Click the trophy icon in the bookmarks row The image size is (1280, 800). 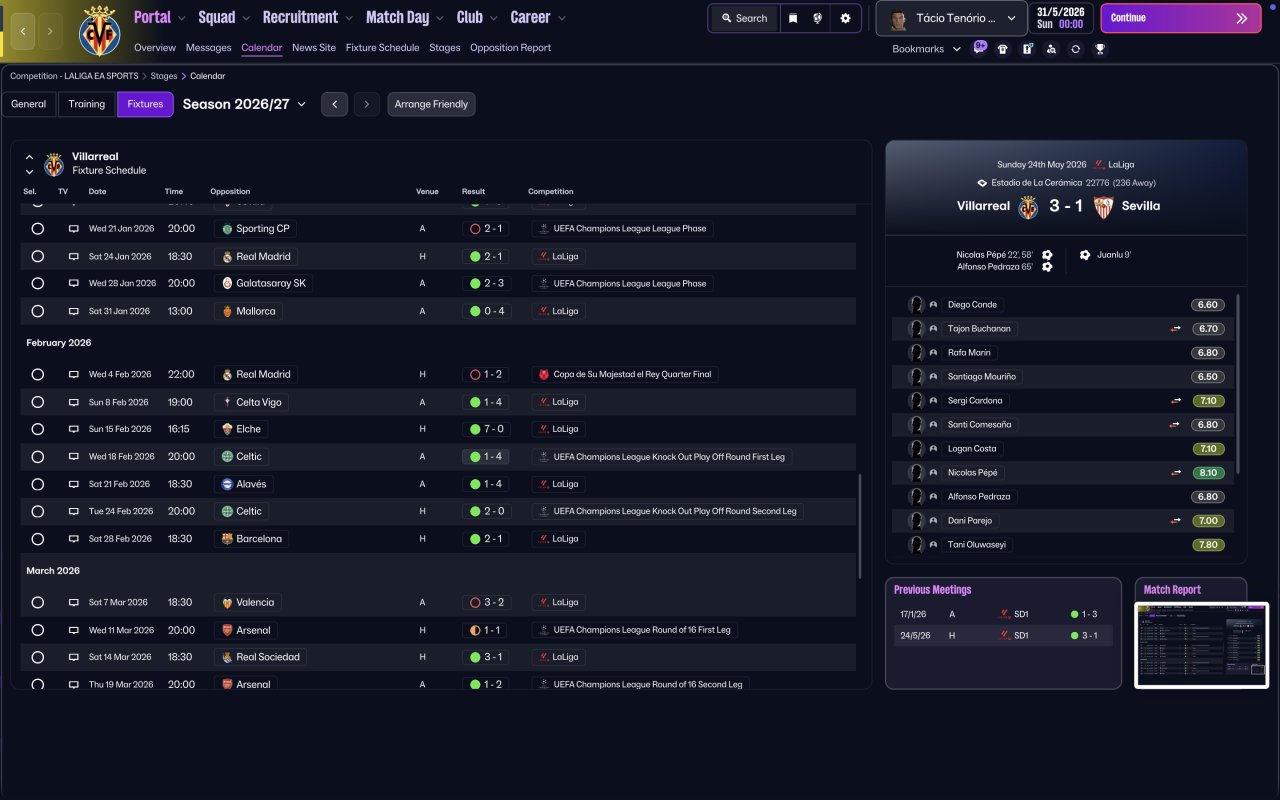pyautogui.click(x=1100, y=49)
